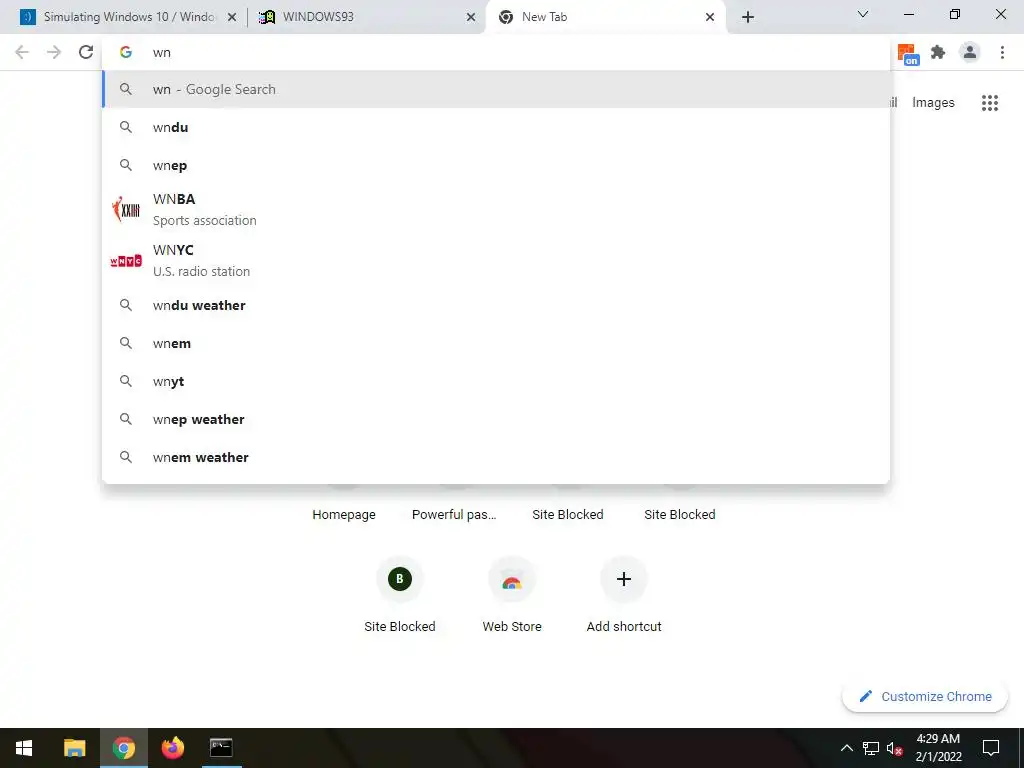Choose the 'wnep weather' suggestion
1024x768 pixels.
pos(496,419)
